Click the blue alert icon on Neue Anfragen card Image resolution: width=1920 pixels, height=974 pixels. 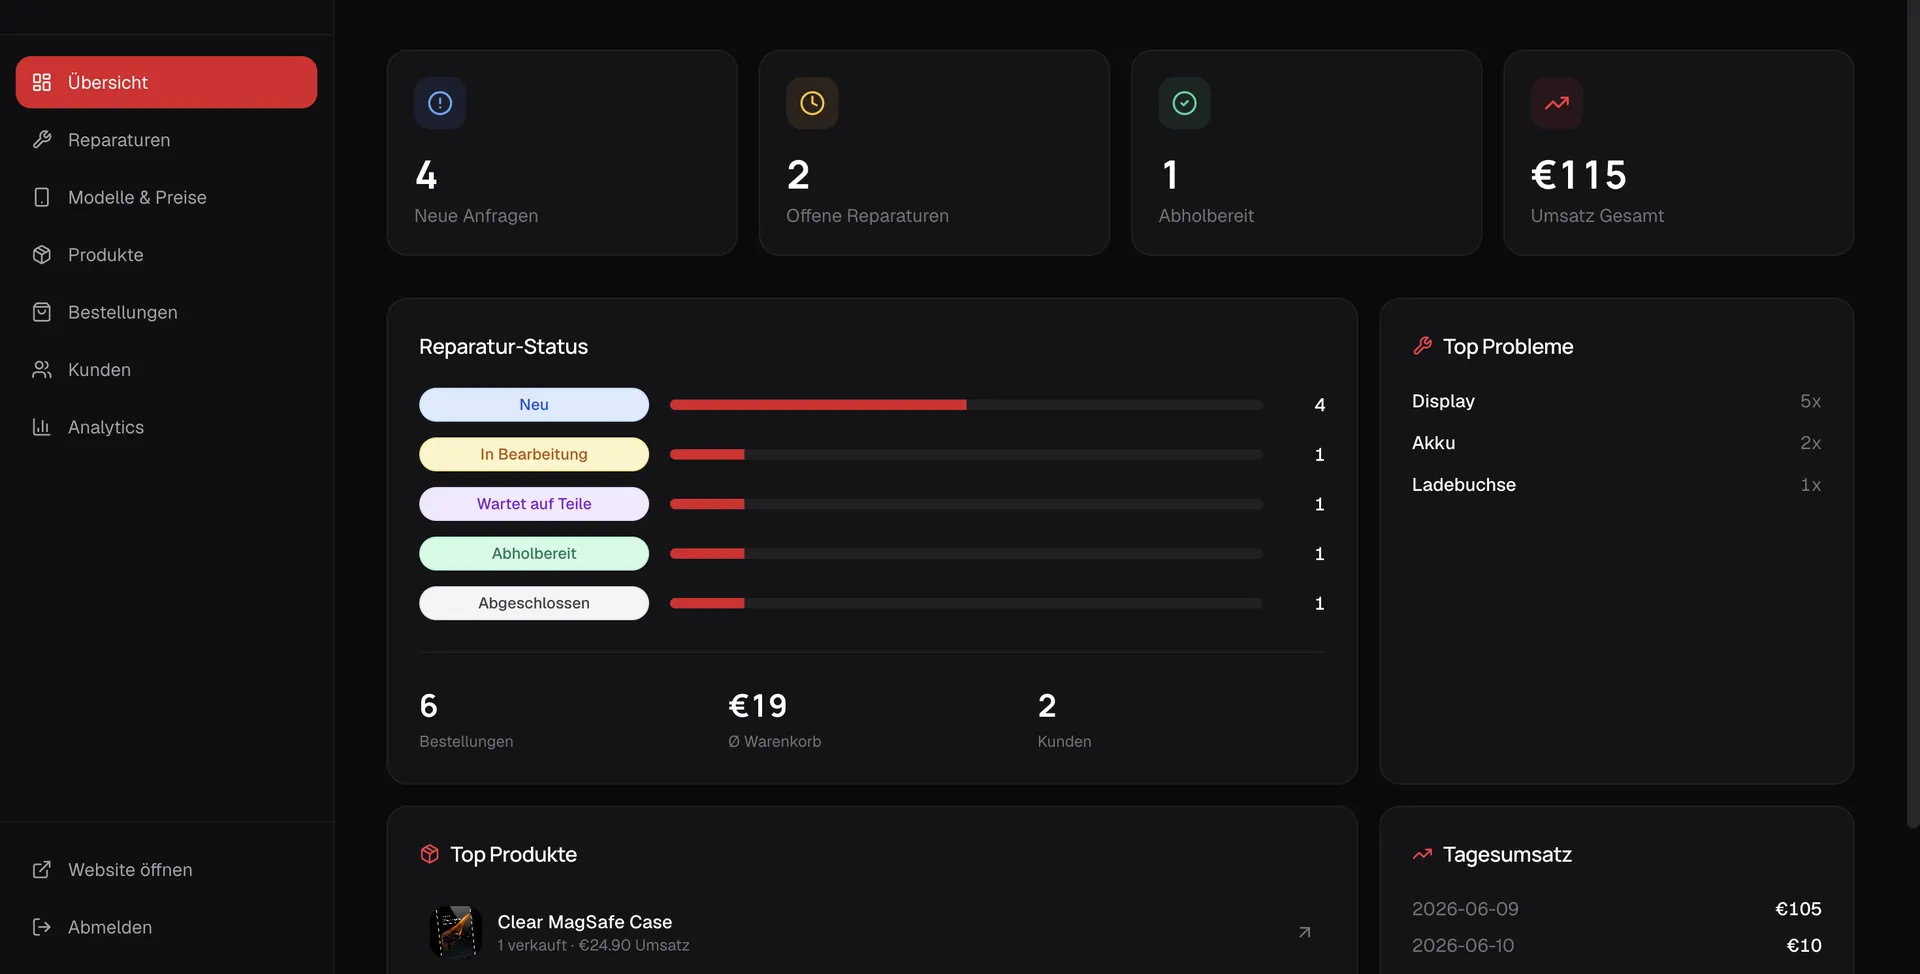440,103
